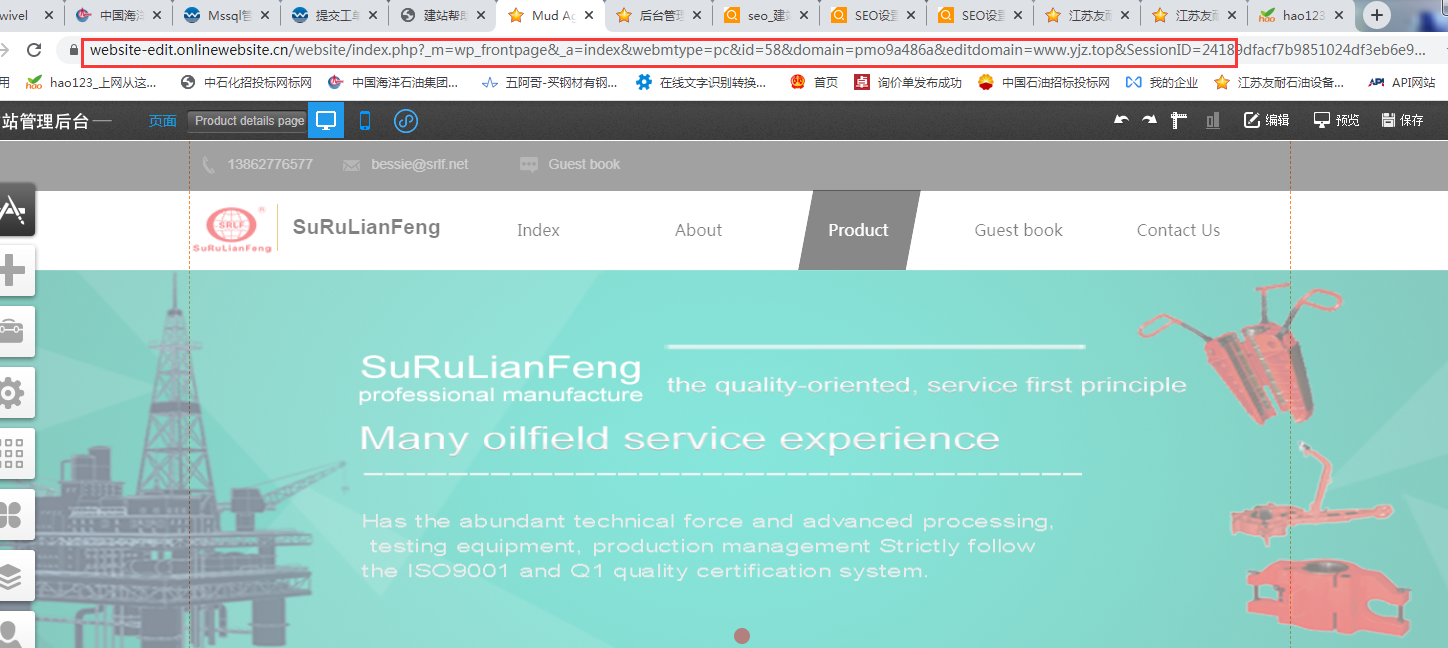Click the 预览 preview button
Image resolution: width=1448 pixels, height=648 pixels.
click(1336, 120)
